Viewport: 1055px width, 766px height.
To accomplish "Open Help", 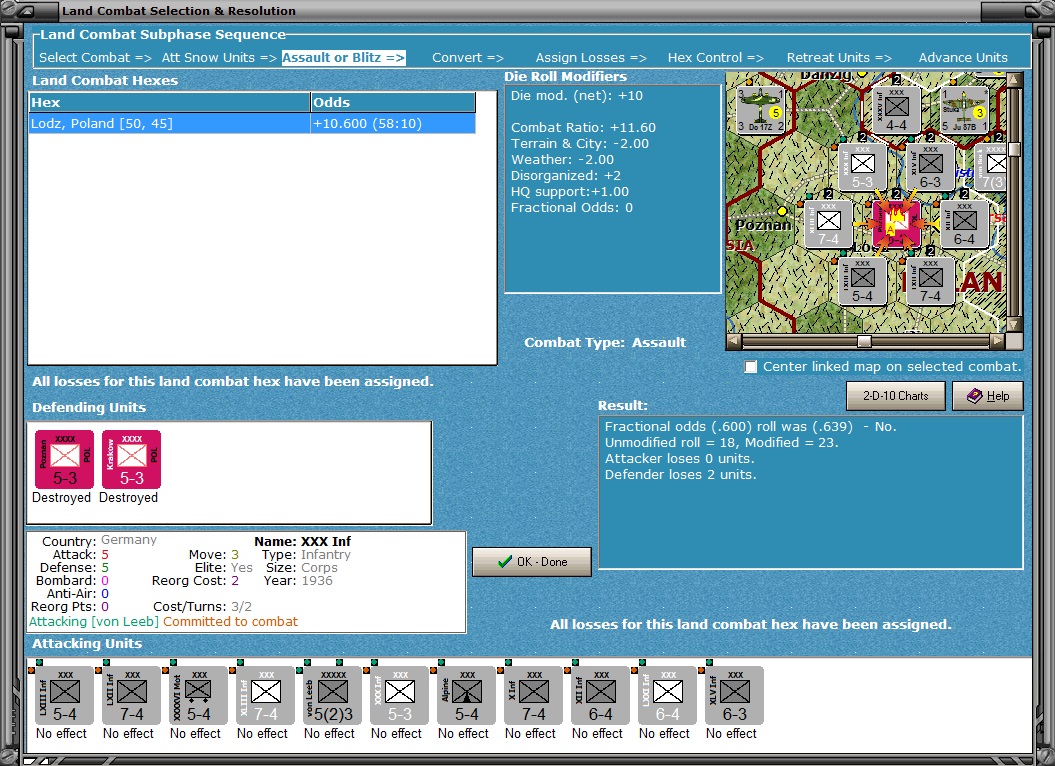I will tap(988, 396).
